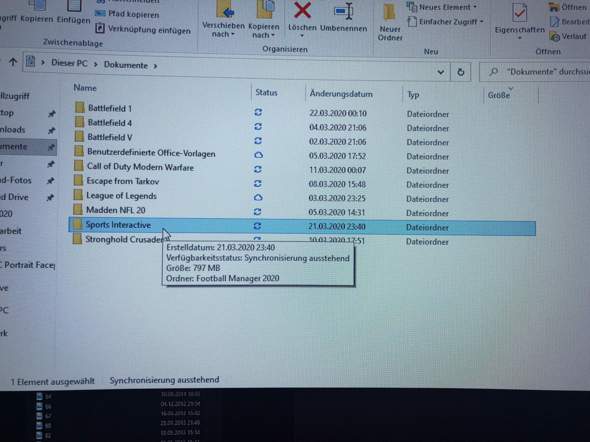Select the Battlefield 1 folder icon
Screen dimensions: 590x442
tap(80, 107)
